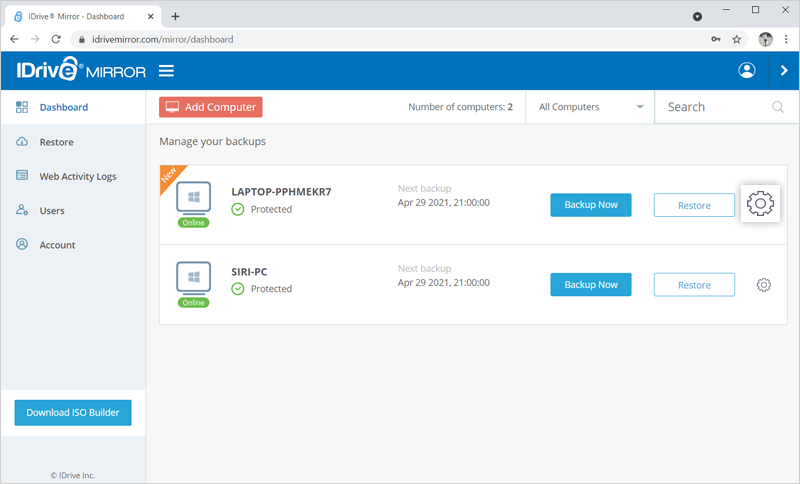Start Backup Now for LAPTOP-PPHMEKR7
Image resolution: width=800 pixels, height=484 pixels.
click(x=591, y=205)
